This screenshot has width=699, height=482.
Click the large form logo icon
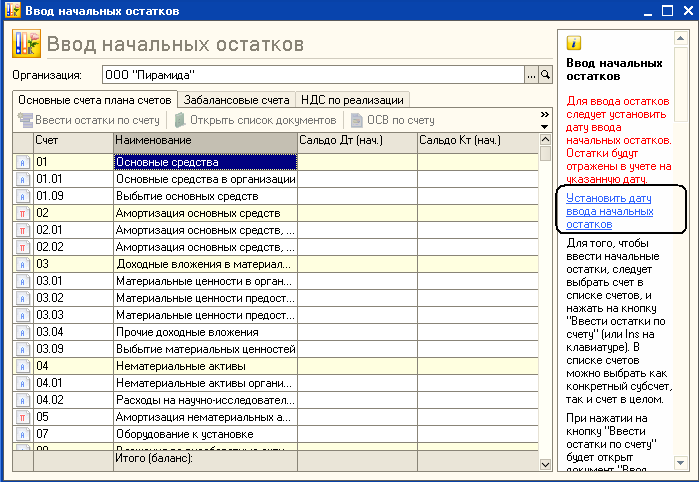pos(26,44)
